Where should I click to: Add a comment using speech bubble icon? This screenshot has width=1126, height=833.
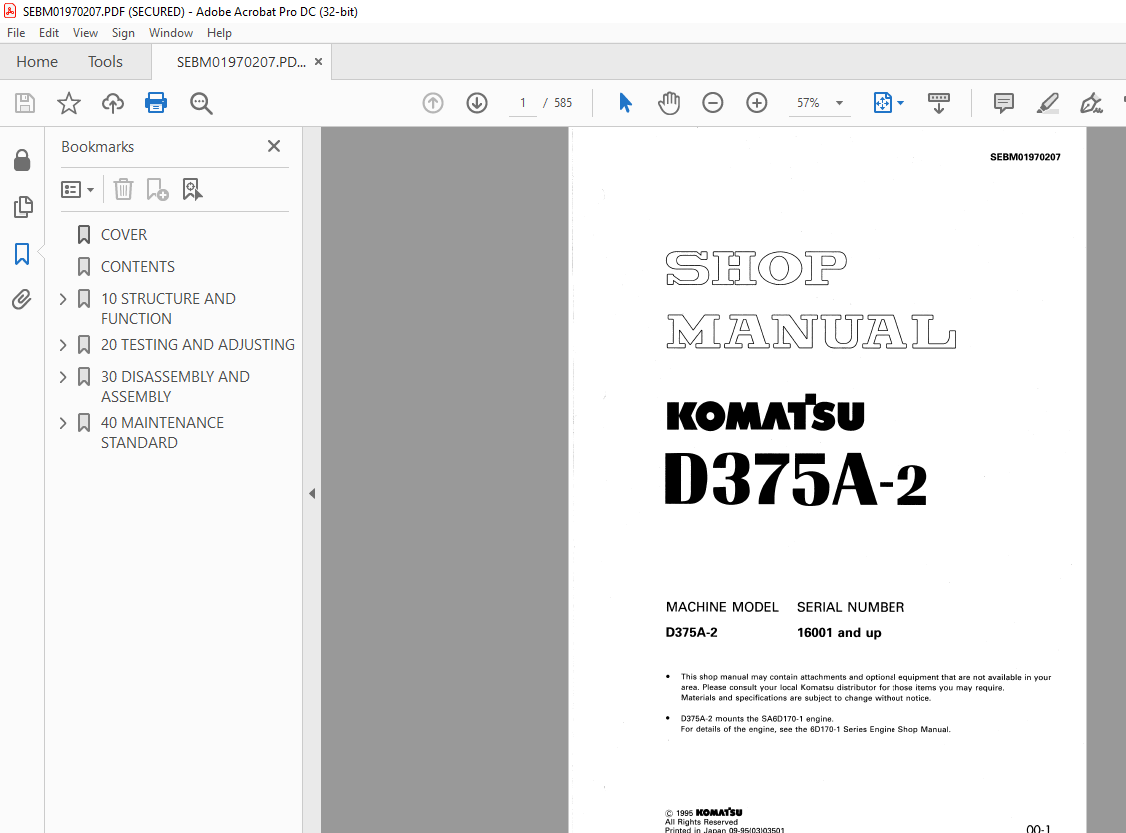(1004, 103)
